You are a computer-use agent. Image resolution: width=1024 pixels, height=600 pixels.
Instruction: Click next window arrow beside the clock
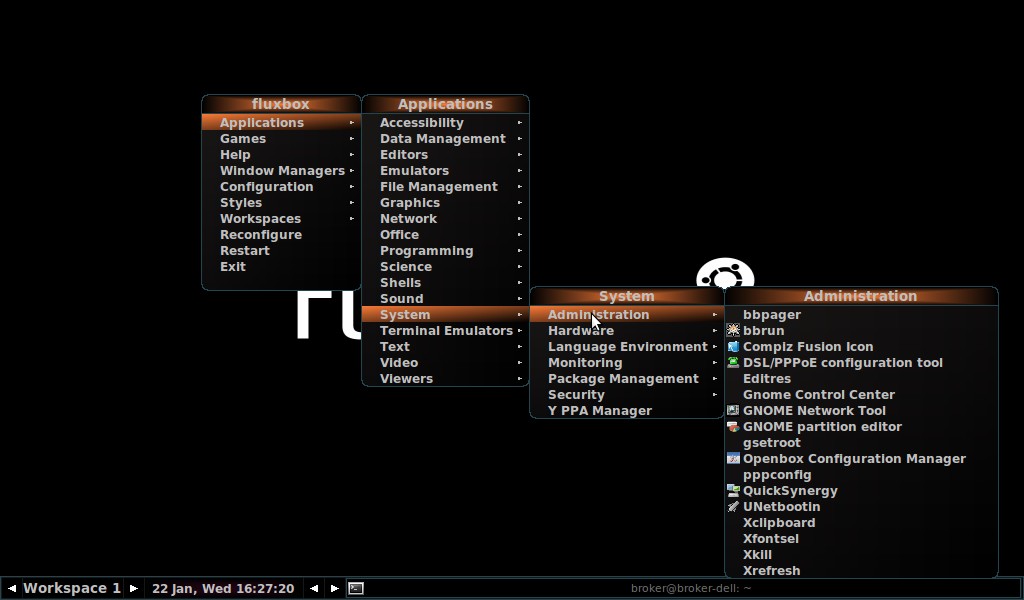(x=334, y=588)
